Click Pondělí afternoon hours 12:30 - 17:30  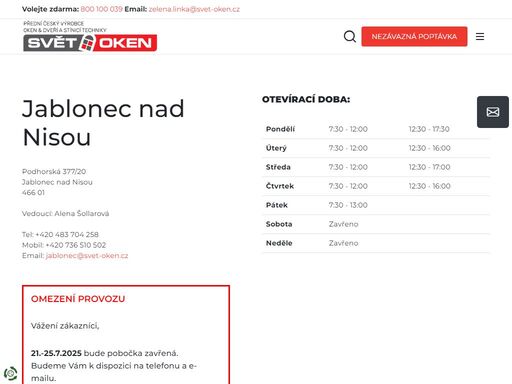429,129
